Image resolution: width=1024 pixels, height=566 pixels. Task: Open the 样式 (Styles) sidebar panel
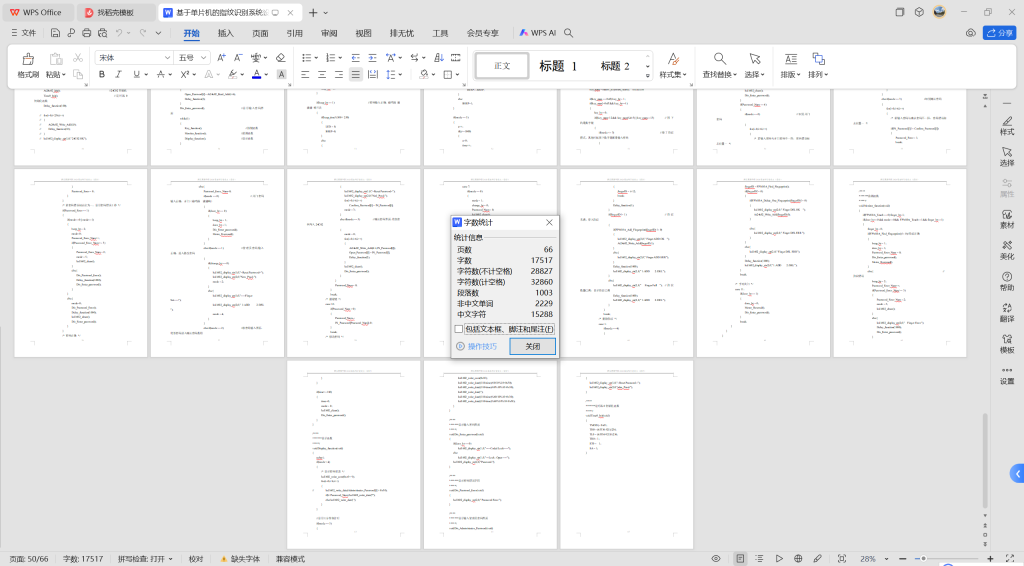(x=1007, y=126)
